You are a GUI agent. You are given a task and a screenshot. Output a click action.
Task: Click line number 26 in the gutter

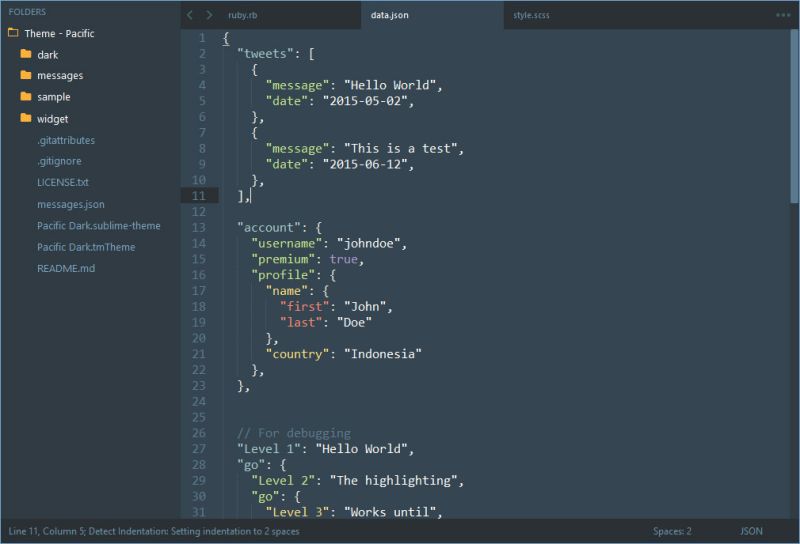tap(198, 433)
